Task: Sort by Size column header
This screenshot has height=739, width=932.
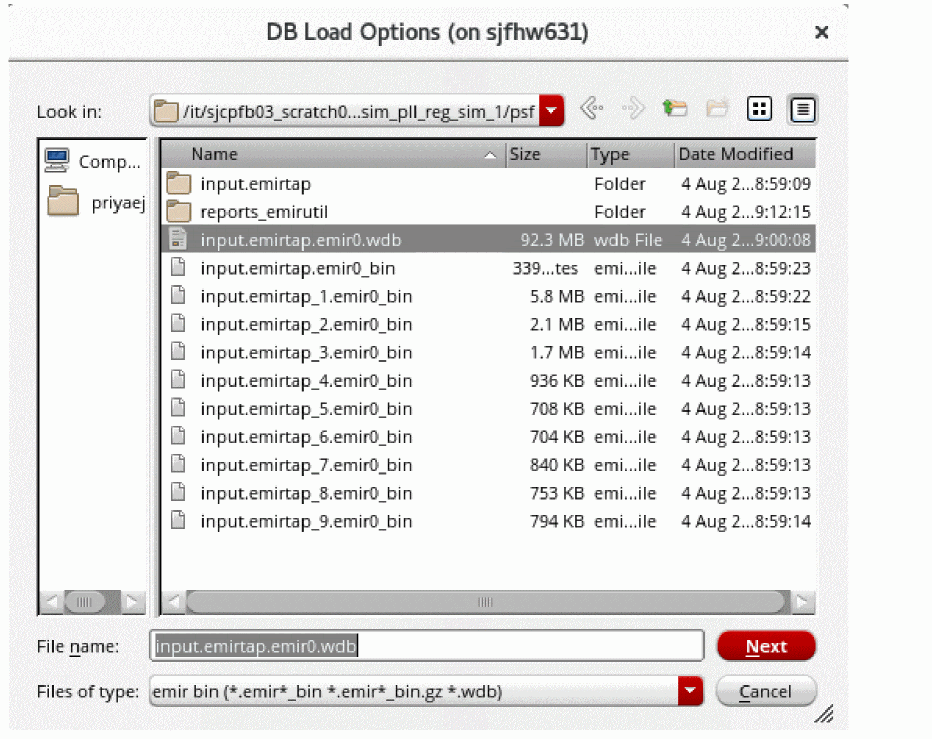Action: click(546, 154)
